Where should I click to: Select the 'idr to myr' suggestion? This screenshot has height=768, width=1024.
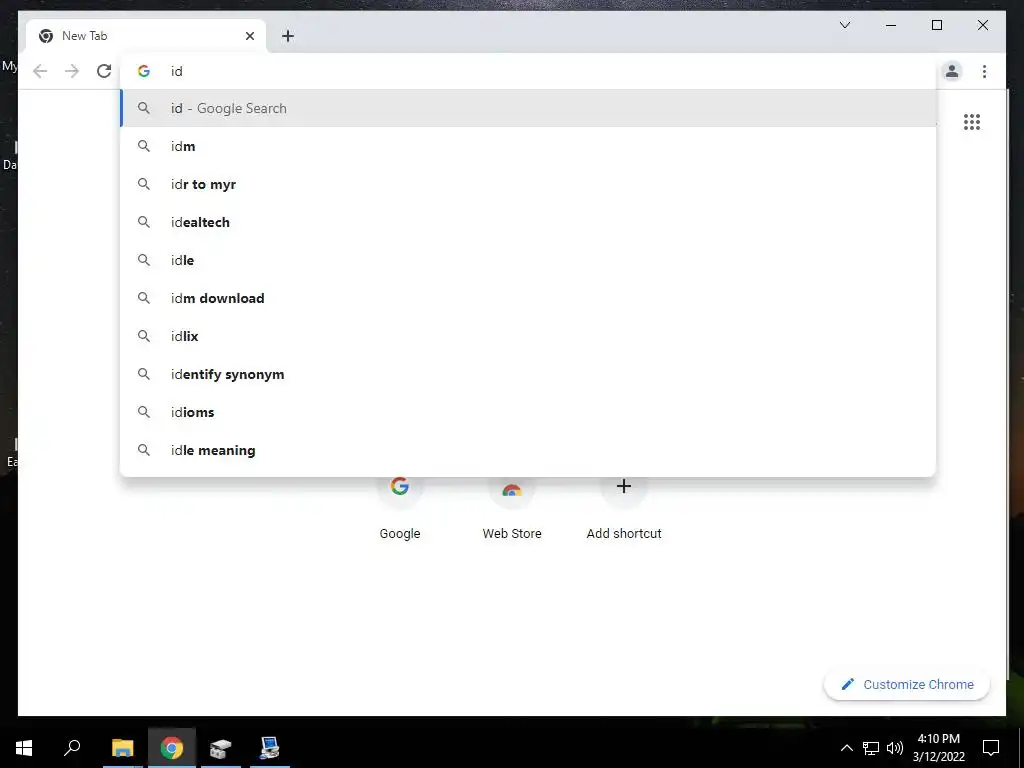click(x=528, y=184)
